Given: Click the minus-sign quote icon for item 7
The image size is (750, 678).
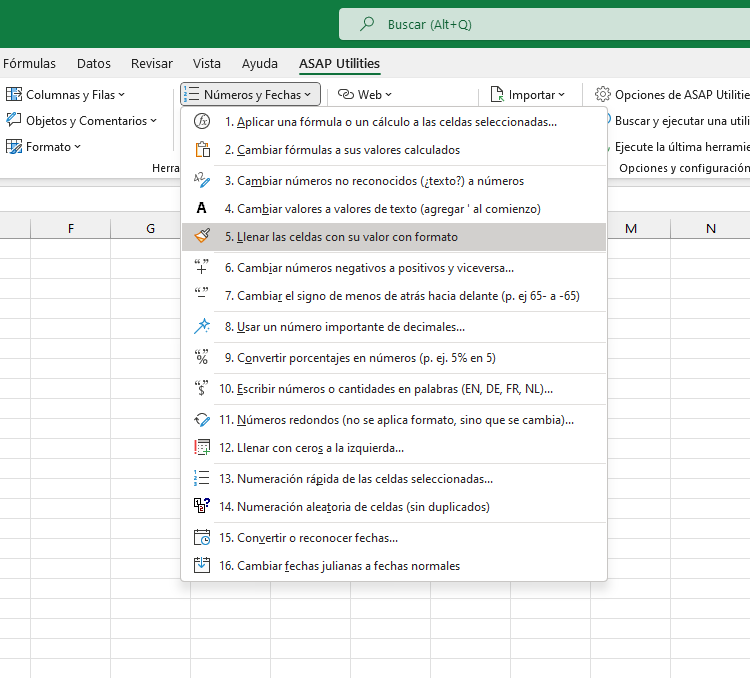Looking at the screenshot, I should 202,293.
